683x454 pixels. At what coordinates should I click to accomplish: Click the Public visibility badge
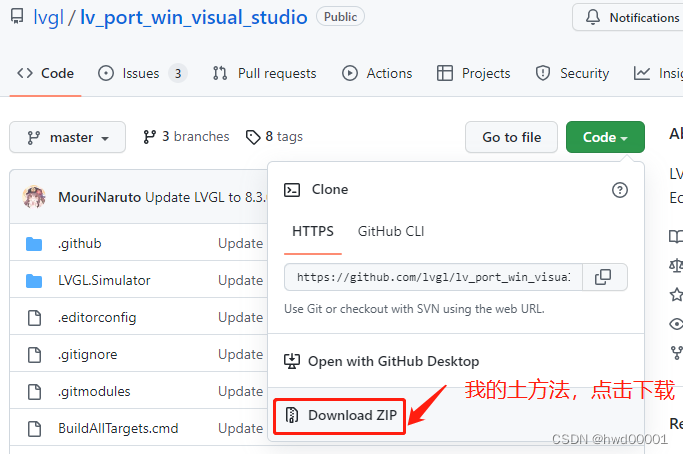click(341, 17)
